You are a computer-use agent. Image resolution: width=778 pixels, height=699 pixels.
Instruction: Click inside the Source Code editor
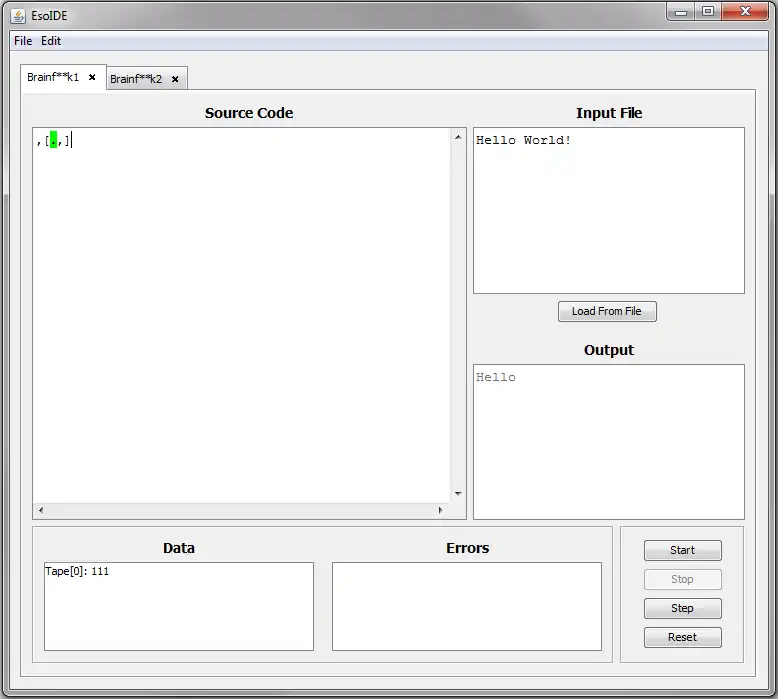[242, 316]
